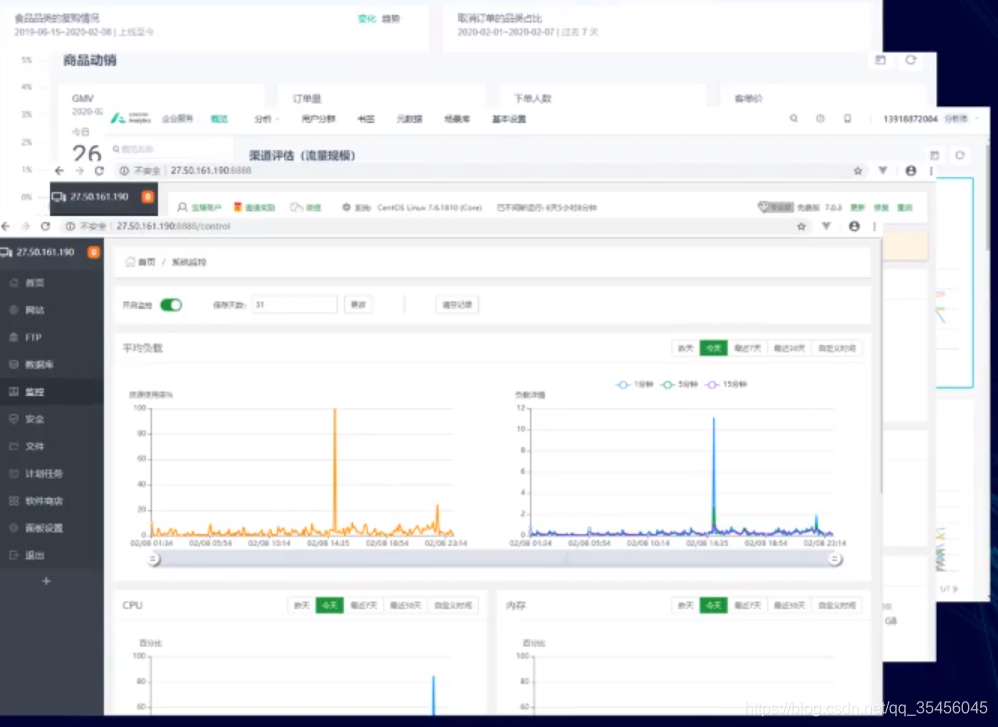Screen dimensions: 998x727
Task: Toggle 1分钟 series in load legend
Action: 635,385
